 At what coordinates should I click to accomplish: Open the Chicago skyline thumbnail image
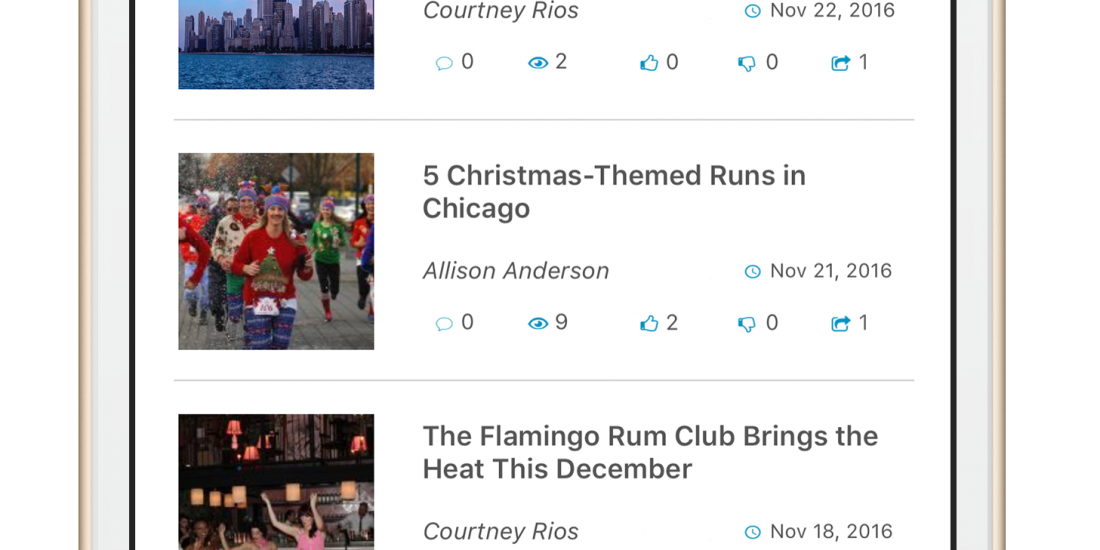276,44
